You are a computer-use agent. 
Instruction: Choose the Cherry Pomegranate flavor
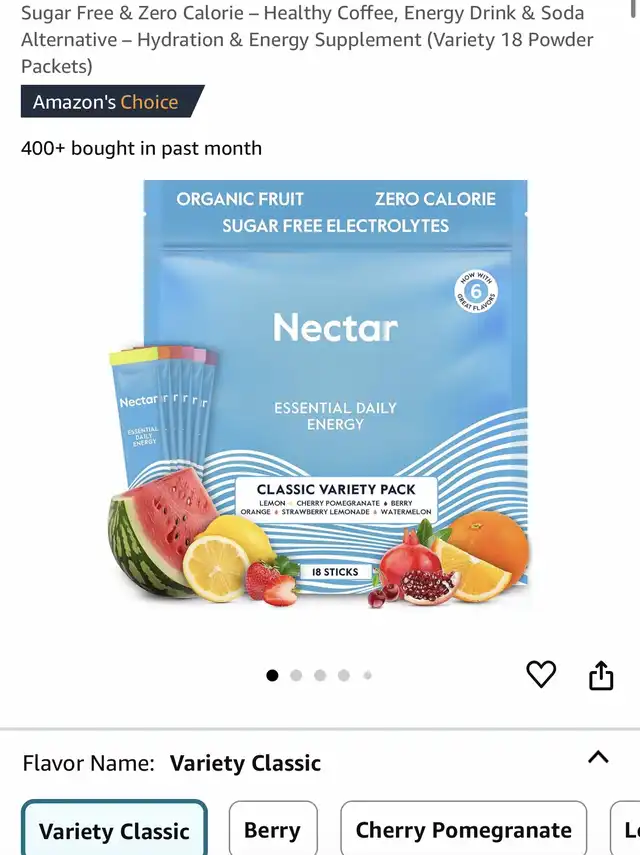coord(464,828)
